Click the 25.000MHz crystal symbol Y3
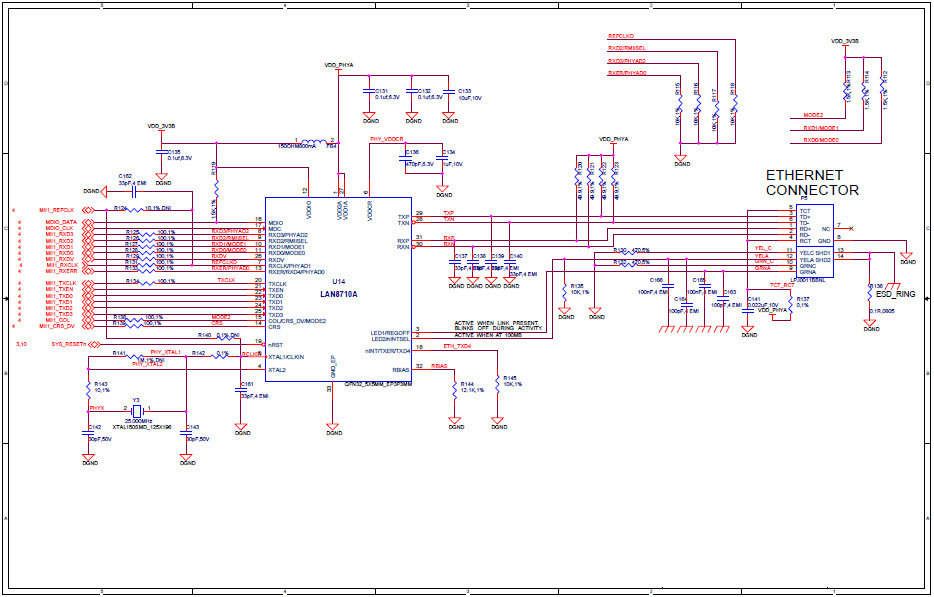 tap(137, 412)
